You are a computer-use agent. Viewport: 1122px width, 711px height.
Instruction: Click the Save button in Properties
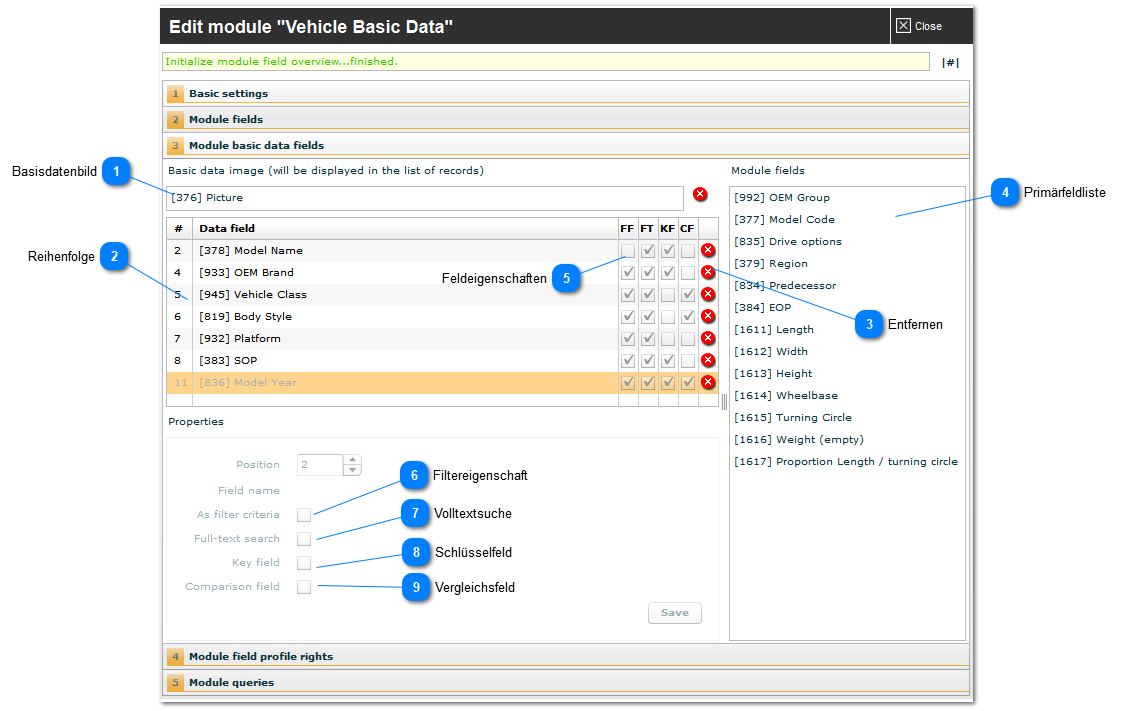(675, 613)
